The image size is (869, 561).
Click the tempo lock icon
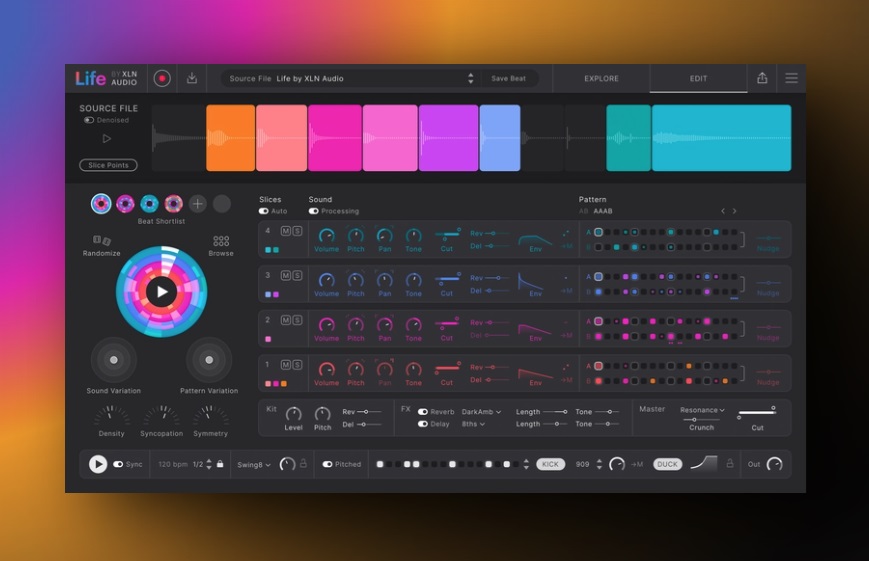click(220, 464)
